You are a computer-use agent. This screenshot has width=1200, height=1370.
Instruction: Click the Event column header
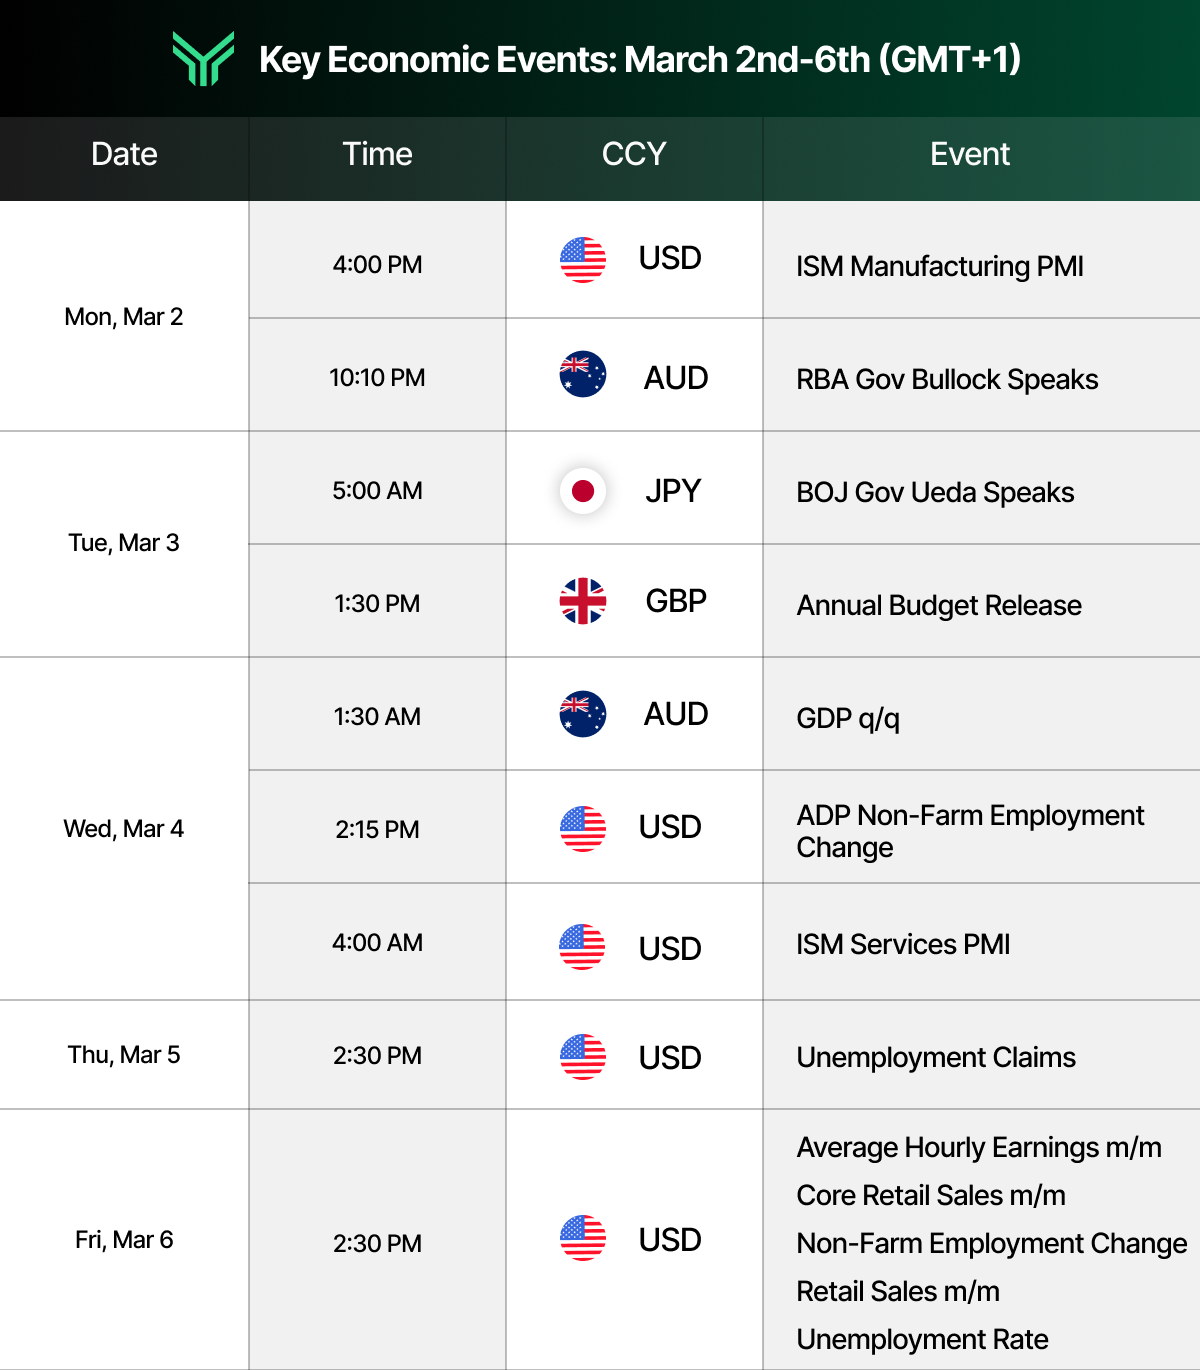(969, 155)
